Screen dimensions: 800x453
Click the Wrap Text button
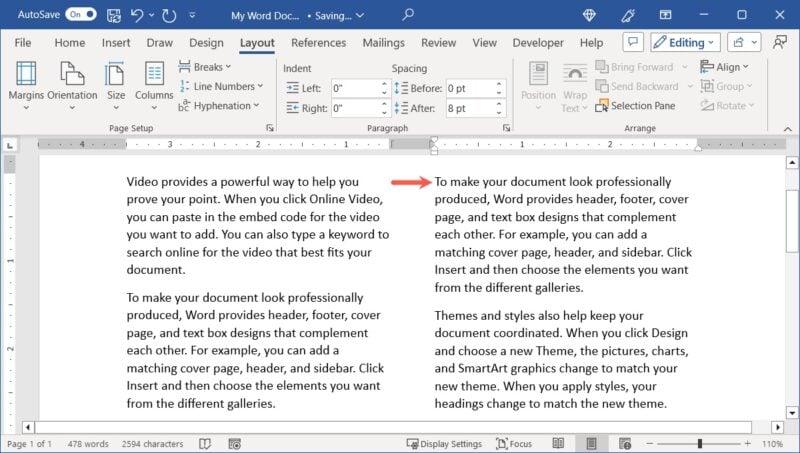[x=575, y=88]
